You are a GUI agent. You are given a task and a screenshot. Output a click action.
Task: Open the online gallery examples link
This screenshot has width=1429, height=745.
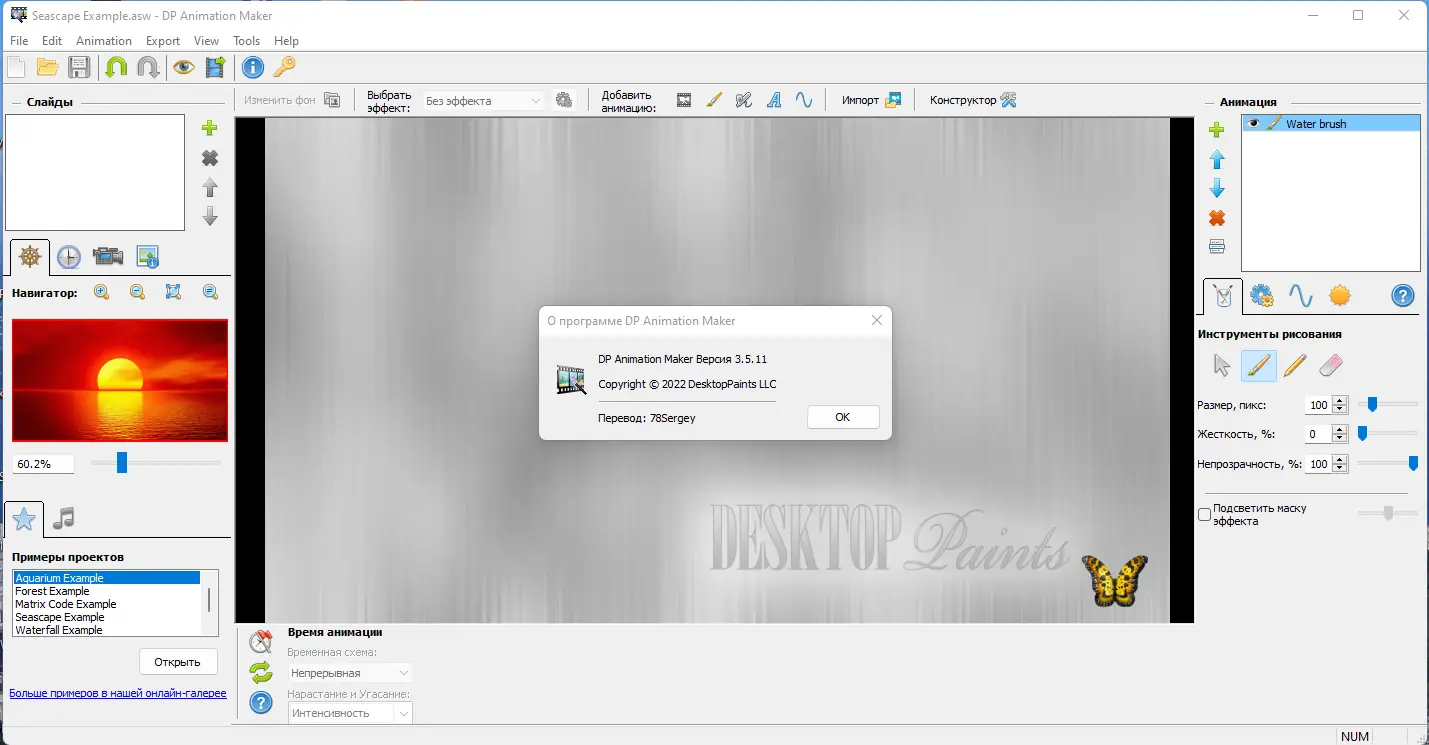point(118,693)
